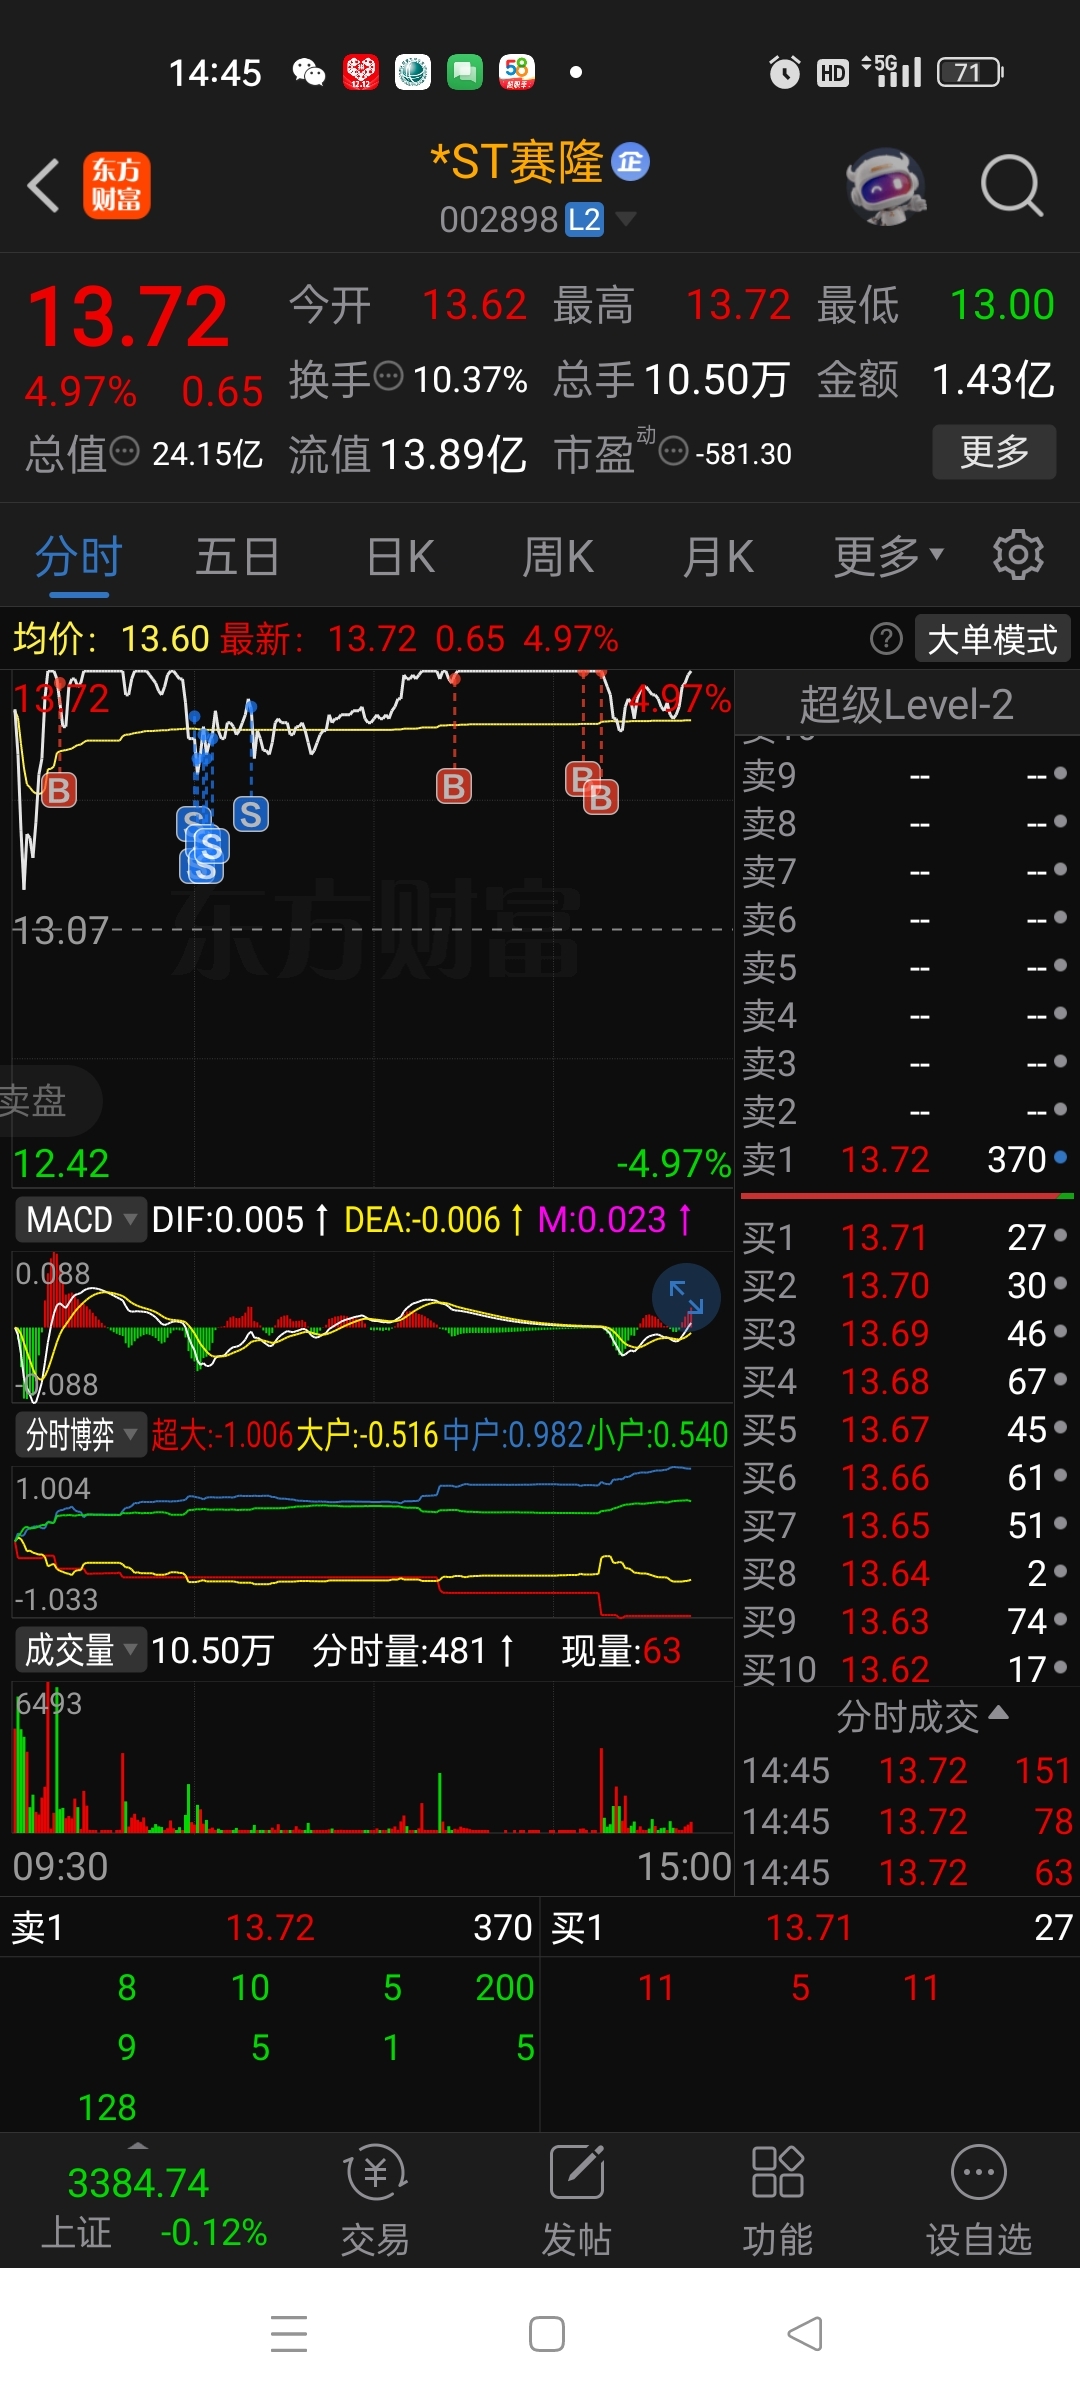
Task: Open the MACD indicator dropdown
Action: [x=80, y=1220]
